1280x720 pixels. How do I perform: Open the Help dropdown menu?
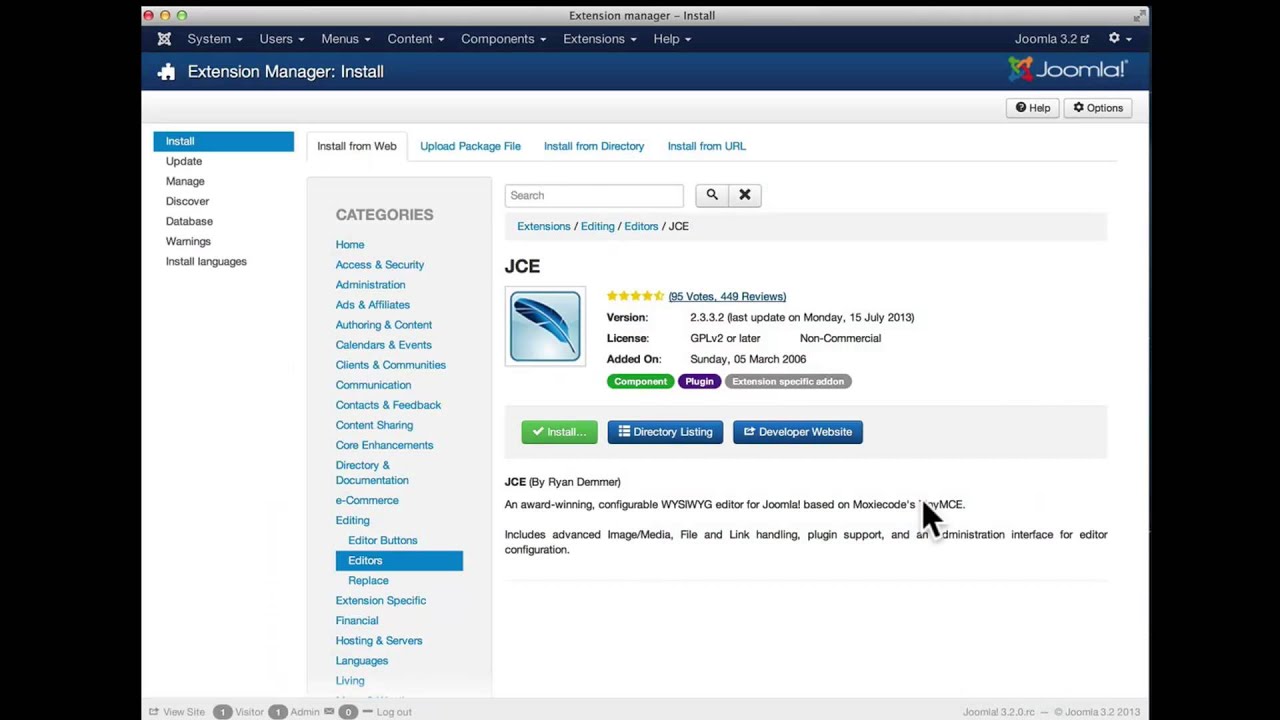click(x=672, y=39)
